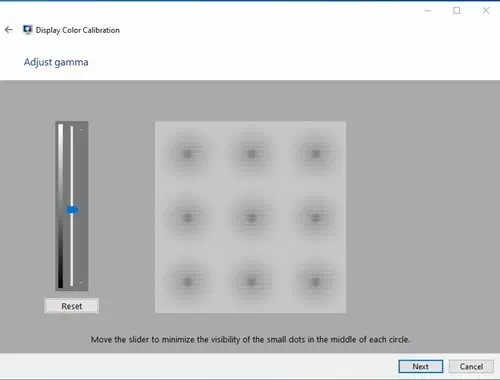Image resolution: width=500 pixels, height=380 pixels.
Task: Click the blue gamma slider thumb
Action: (72, 210)
